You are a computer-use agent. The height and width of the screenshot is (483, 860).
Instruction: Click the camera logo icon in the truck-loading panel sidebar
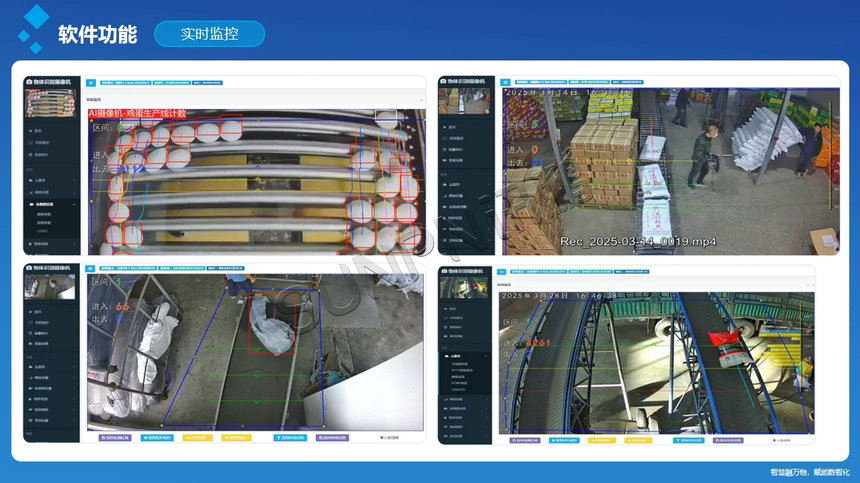tap(445, 270)
